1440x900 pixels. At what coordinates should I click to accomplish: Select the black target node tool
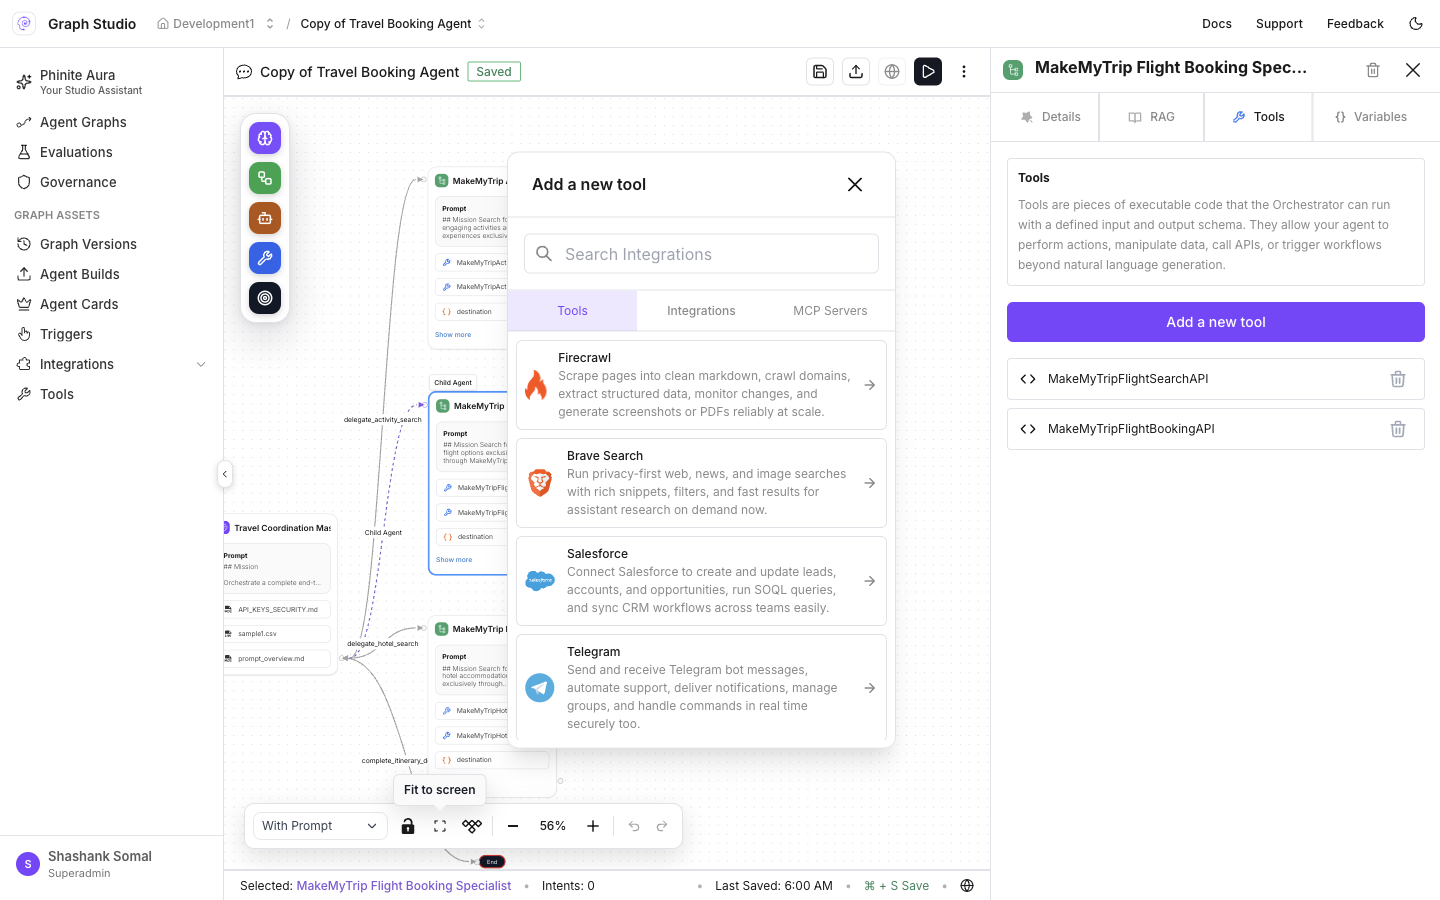[x=265, y=298]
